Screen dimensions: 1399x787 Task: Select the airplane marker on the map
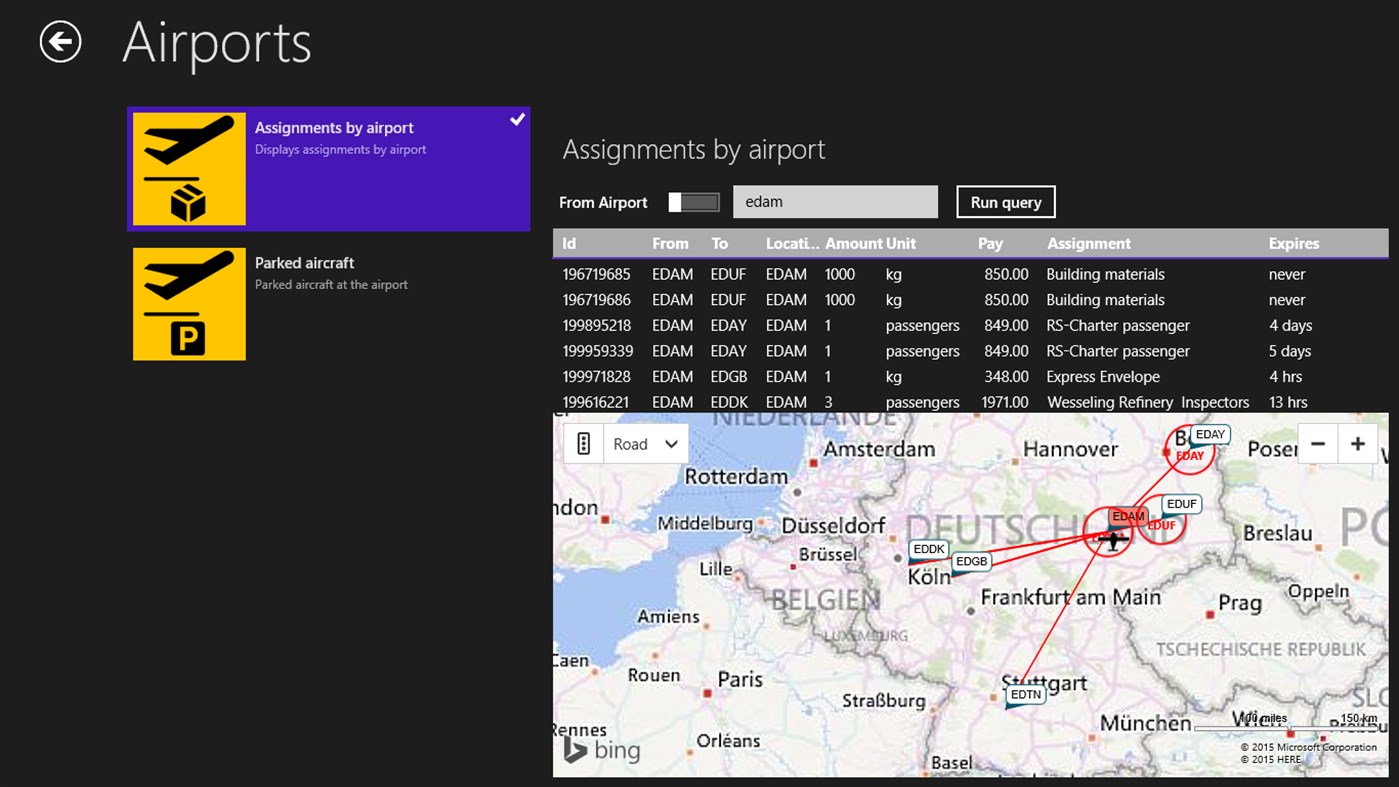[x=1112, y=541]
